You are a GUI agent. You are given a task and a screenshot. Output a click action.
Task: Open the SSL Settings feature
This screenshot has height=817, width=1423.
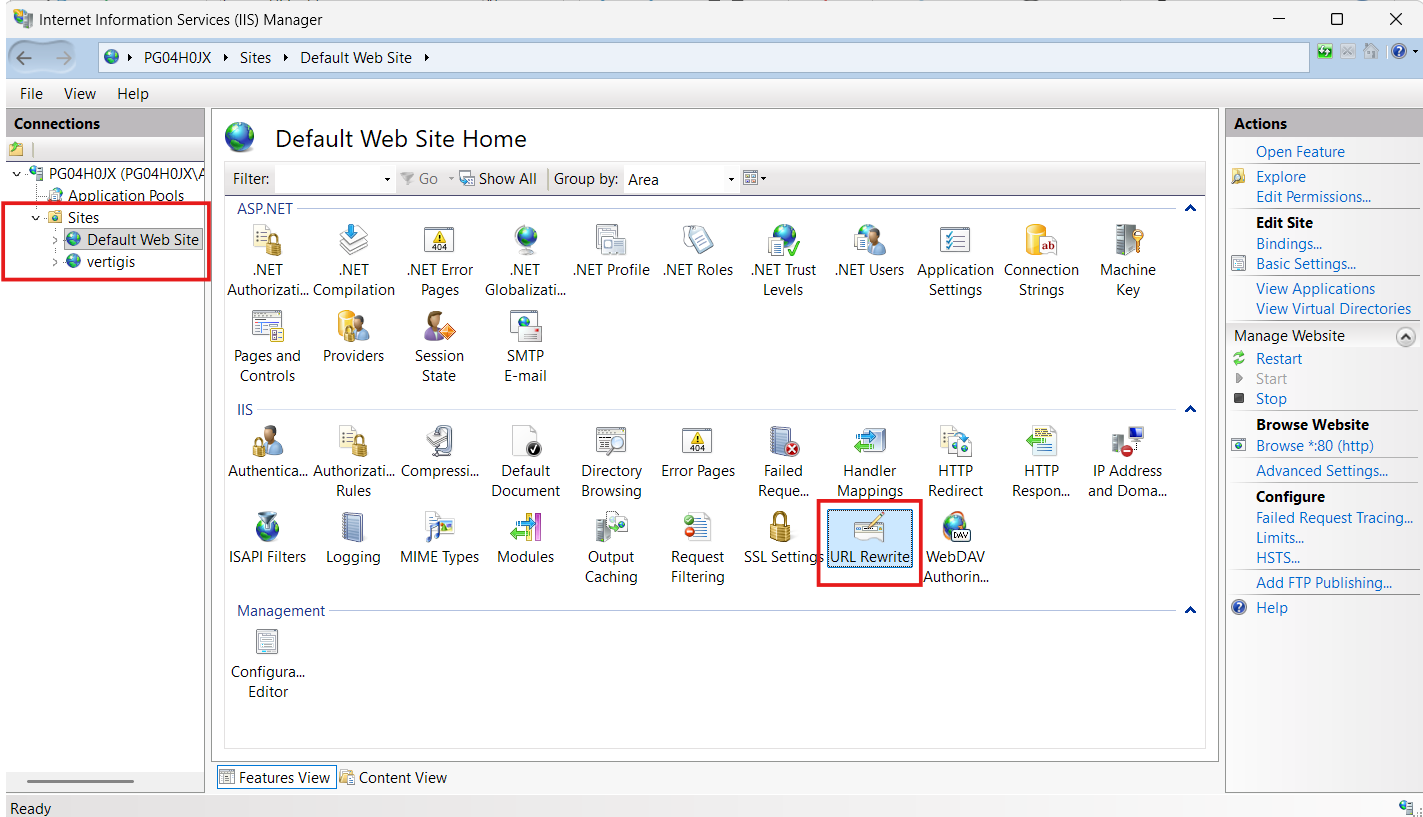(x=783, y=539)
